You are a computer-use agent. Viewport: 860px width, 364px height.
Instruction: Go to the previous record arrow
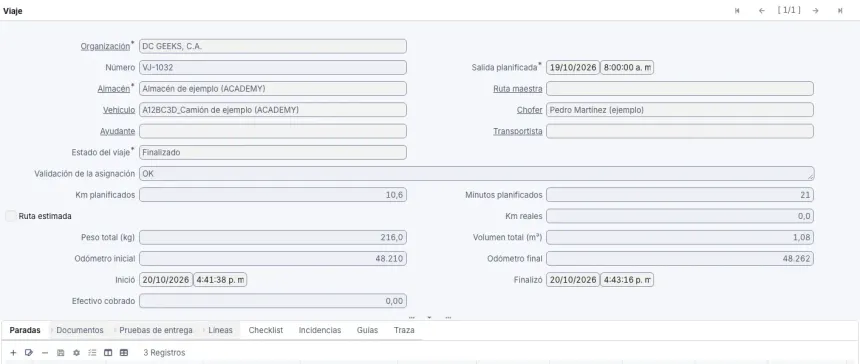click(761, 10)
